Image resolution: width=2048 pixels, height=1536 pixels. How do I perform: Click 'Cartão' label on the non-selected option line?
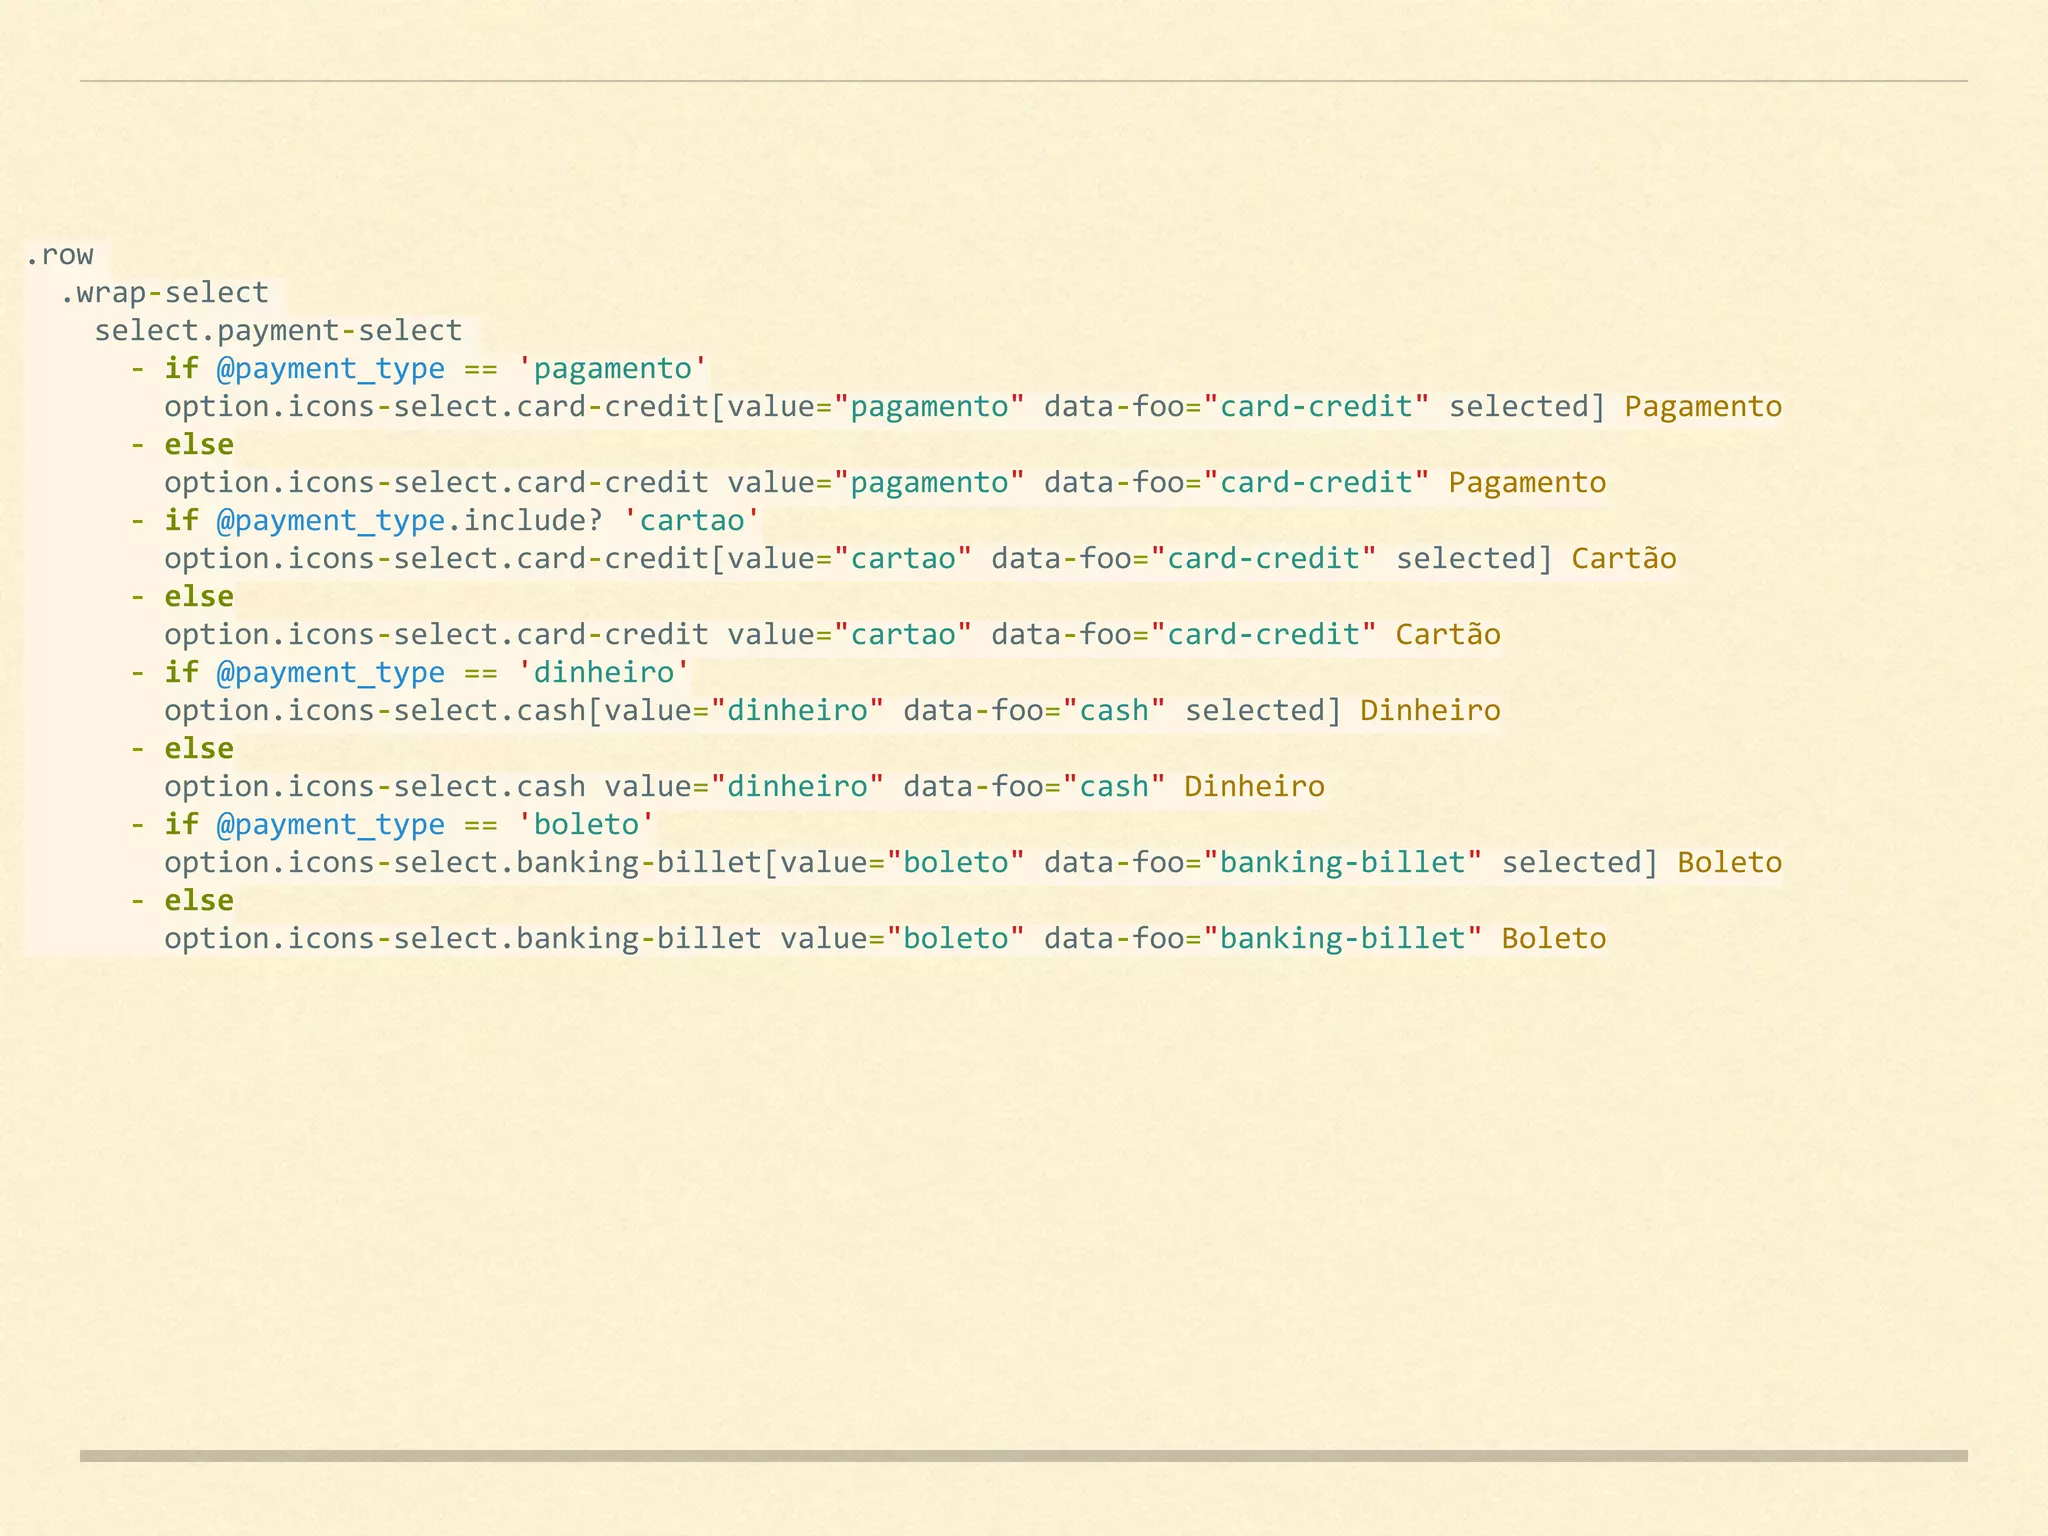[1447, 635]
